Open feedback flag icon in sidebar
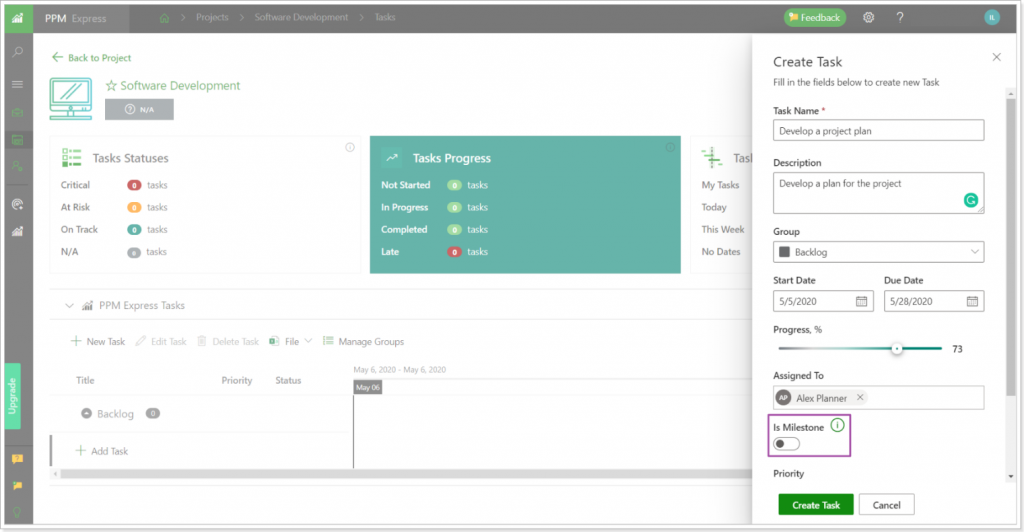 18,485
